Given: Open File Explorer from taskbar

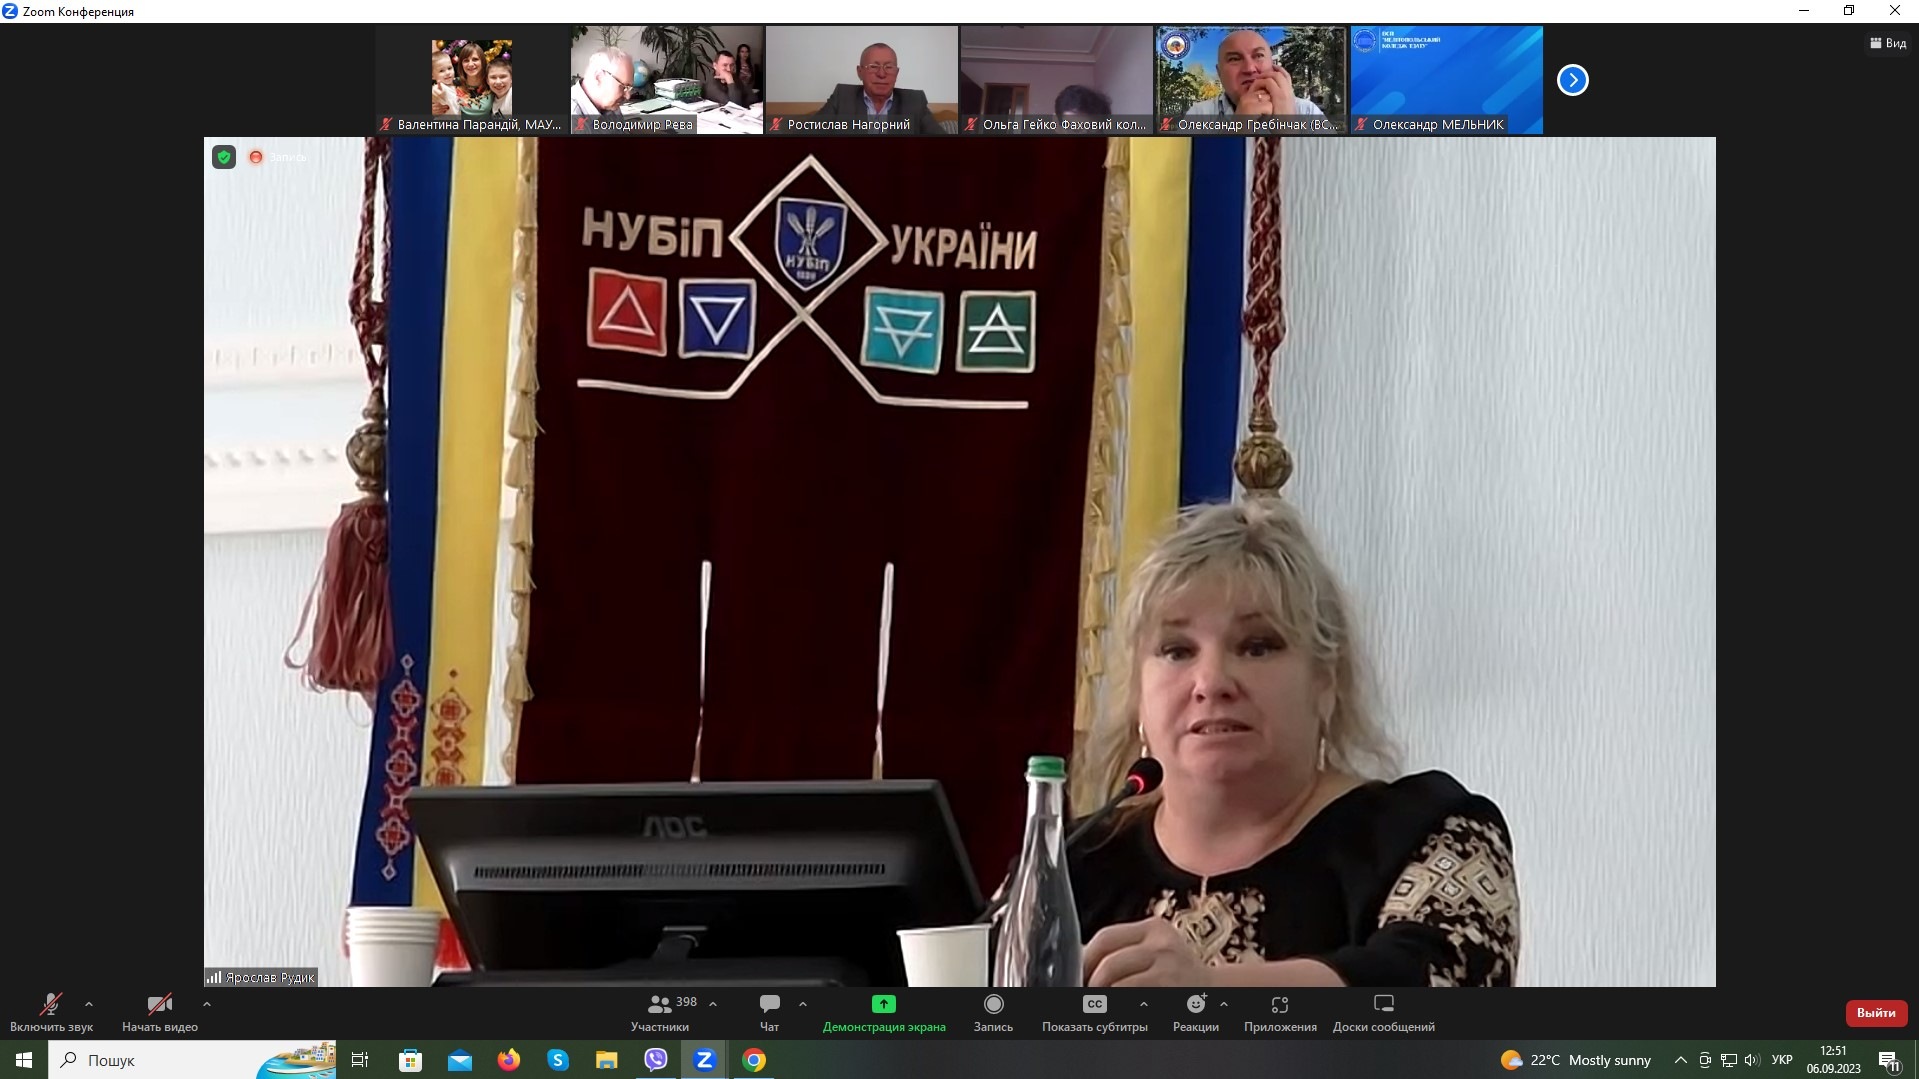Looking at the screenshot, I should [606, 1060].
